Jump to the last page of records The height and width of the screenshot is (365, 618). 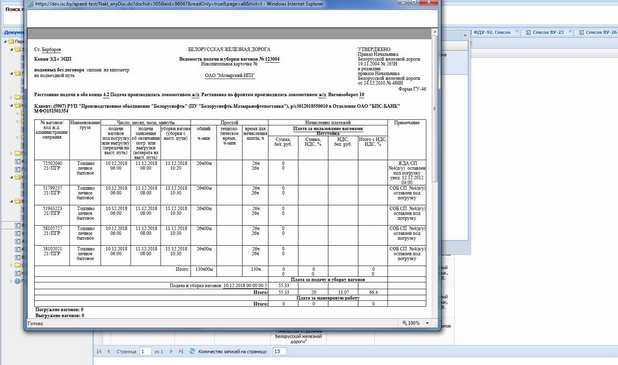tap(181, 351)
